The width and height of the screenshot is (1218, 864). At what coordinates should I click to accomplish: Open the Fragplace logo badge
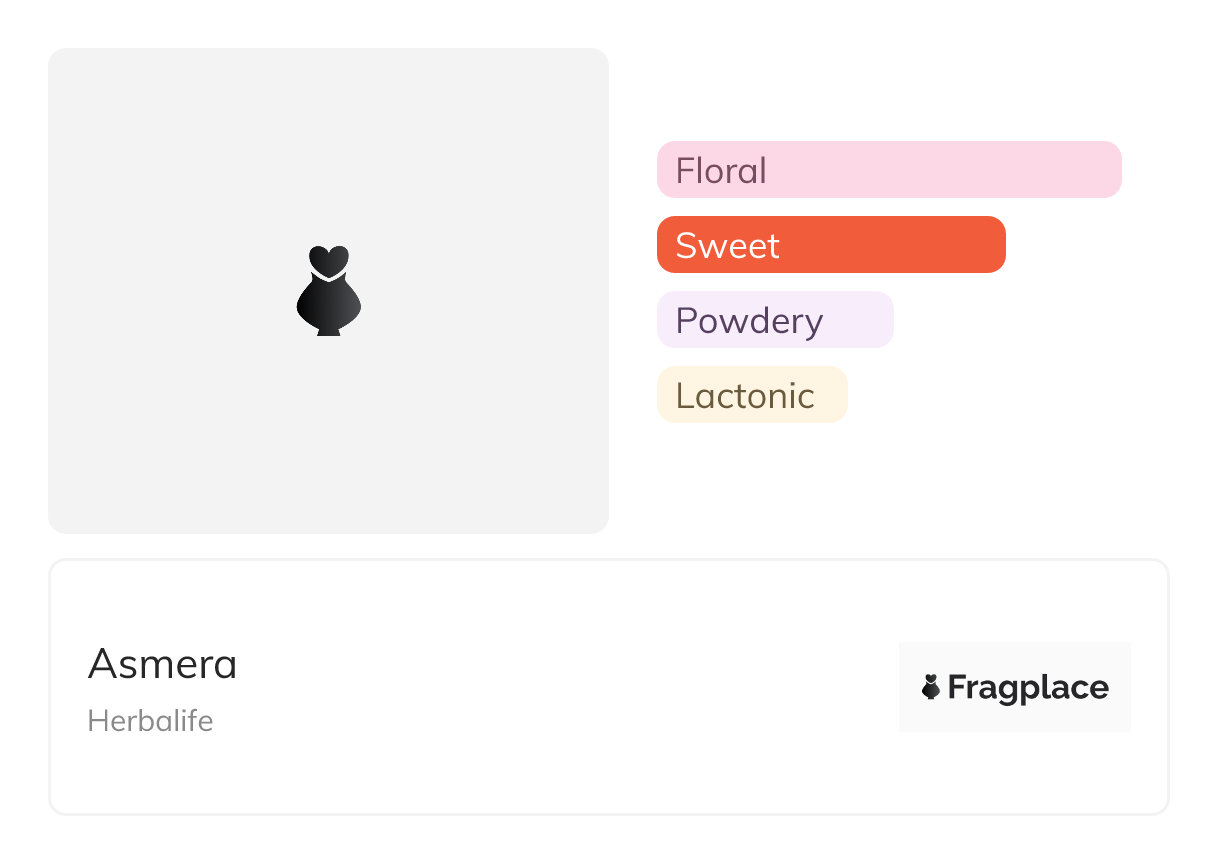click(1014, 687)
